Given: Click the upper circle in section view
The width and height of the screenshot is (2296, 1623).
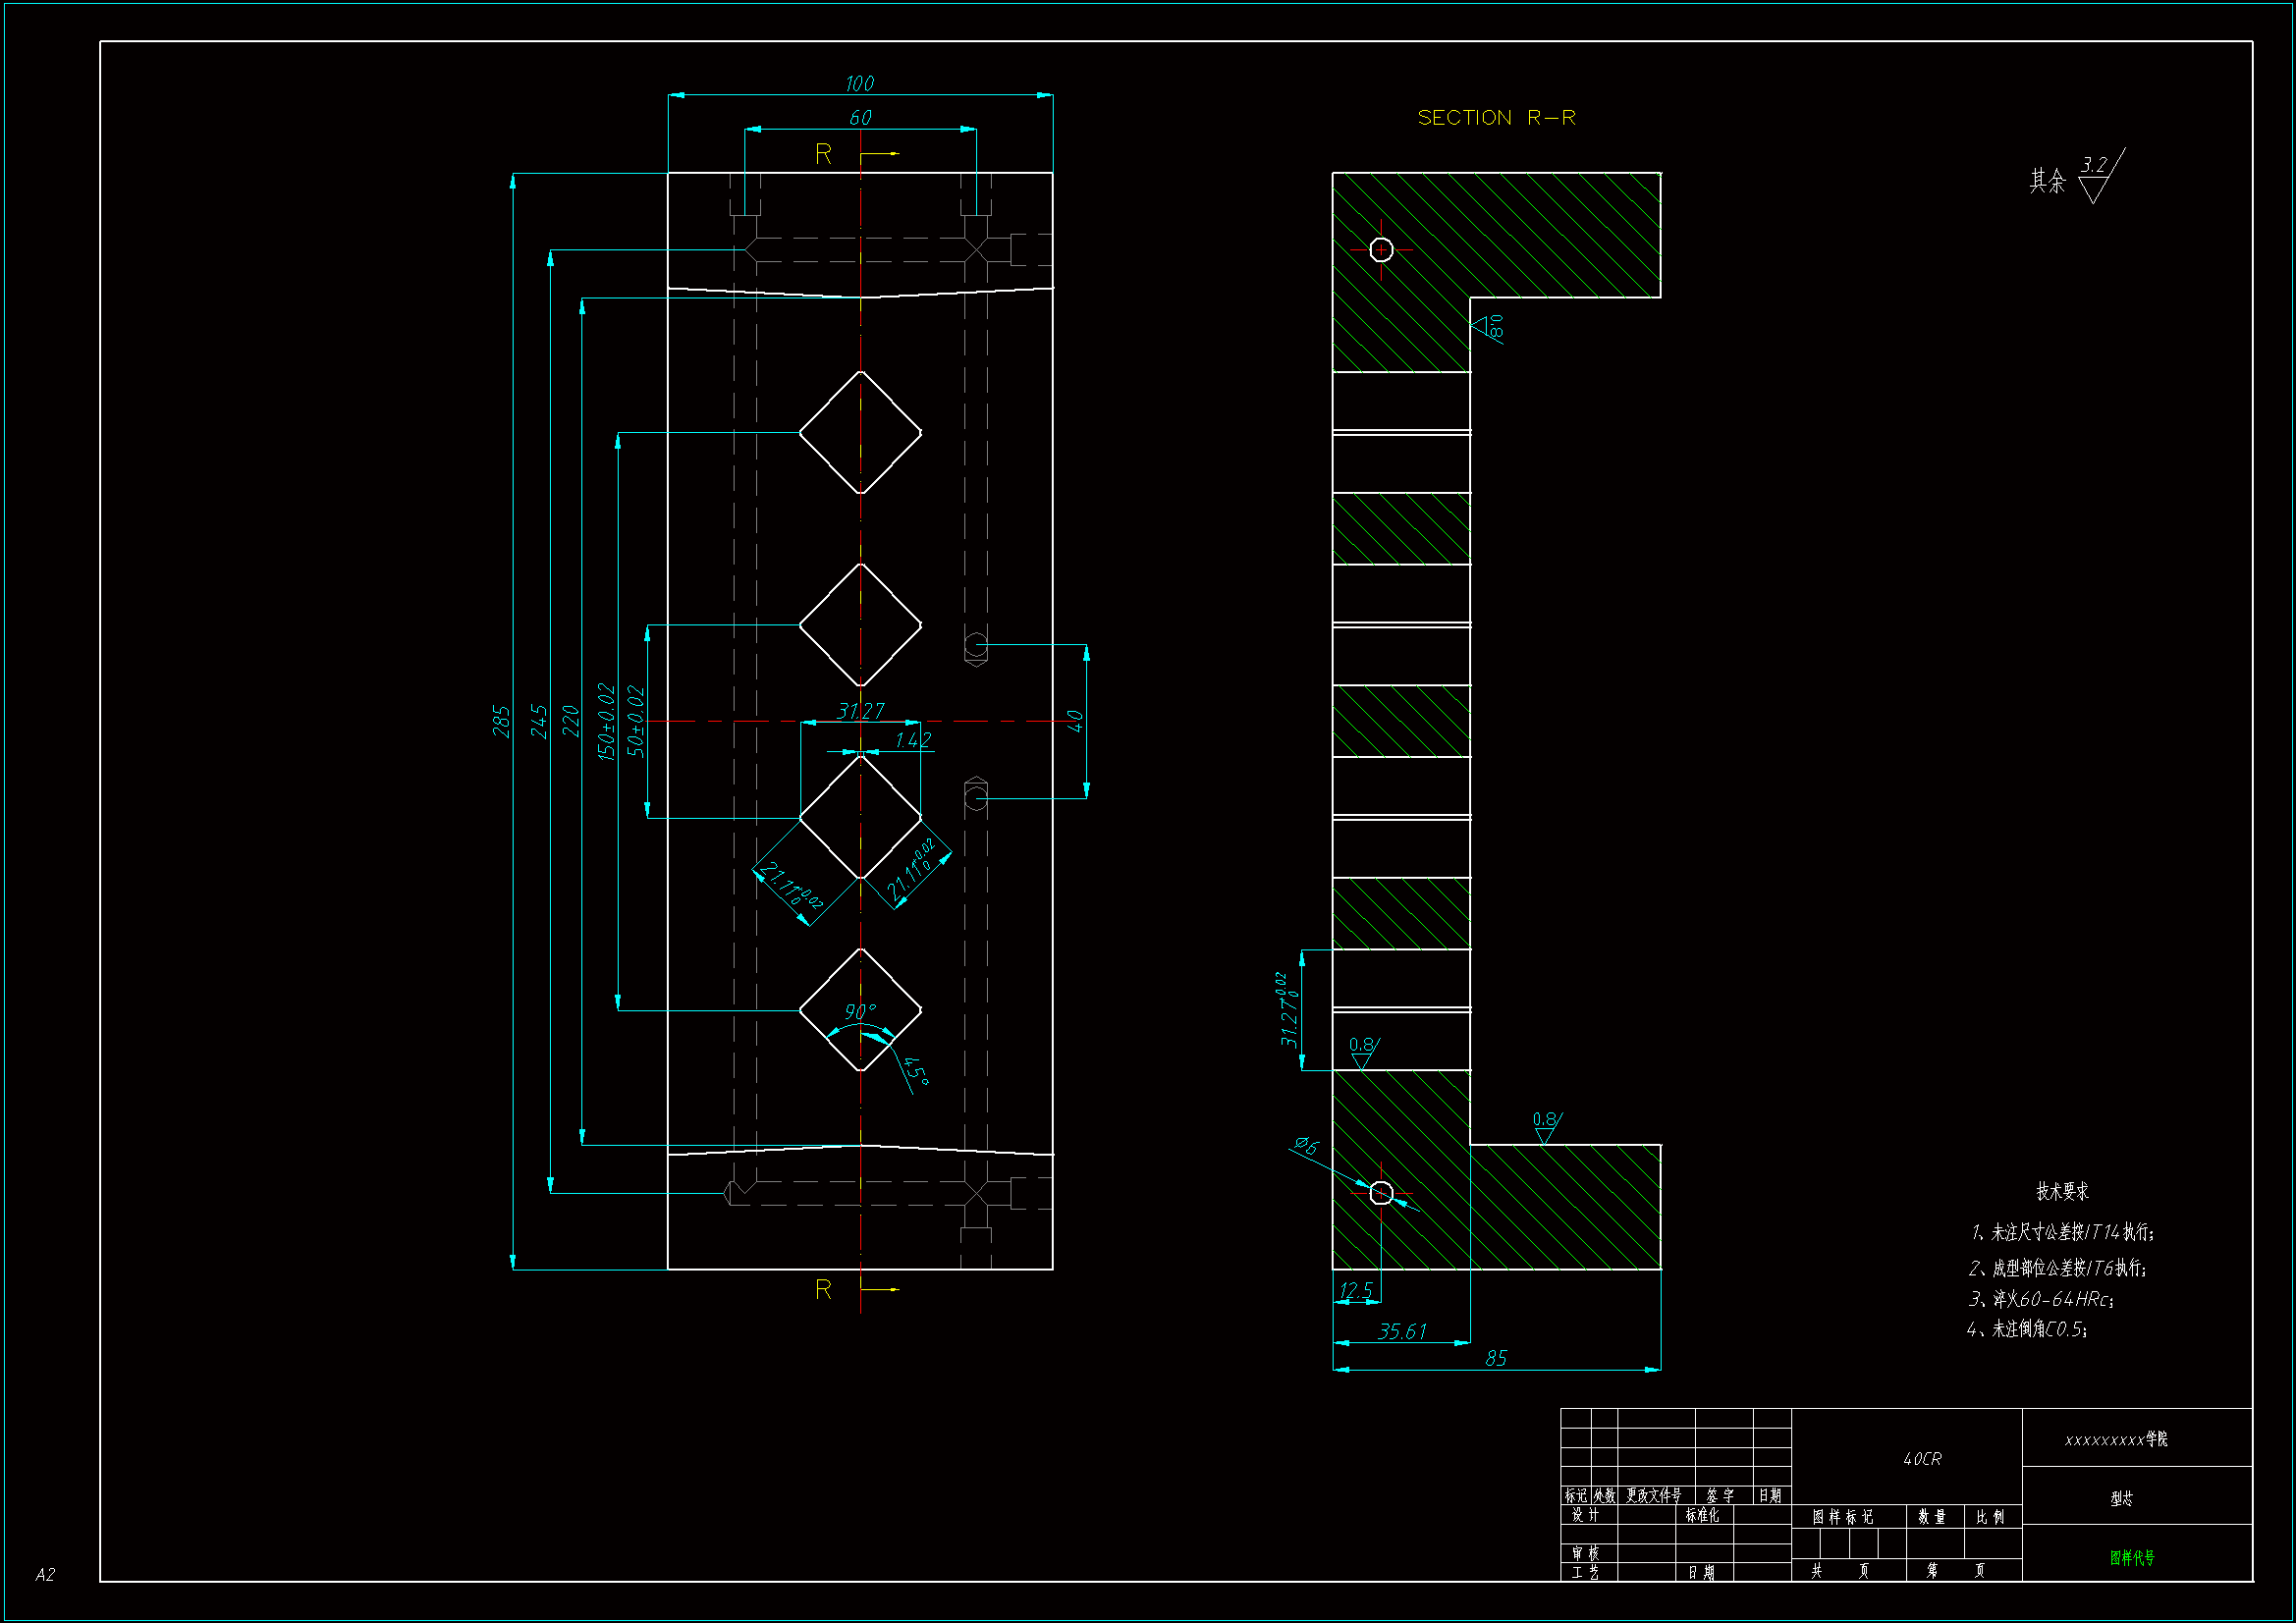Looking at the screenshot, I should point(1381,249).
